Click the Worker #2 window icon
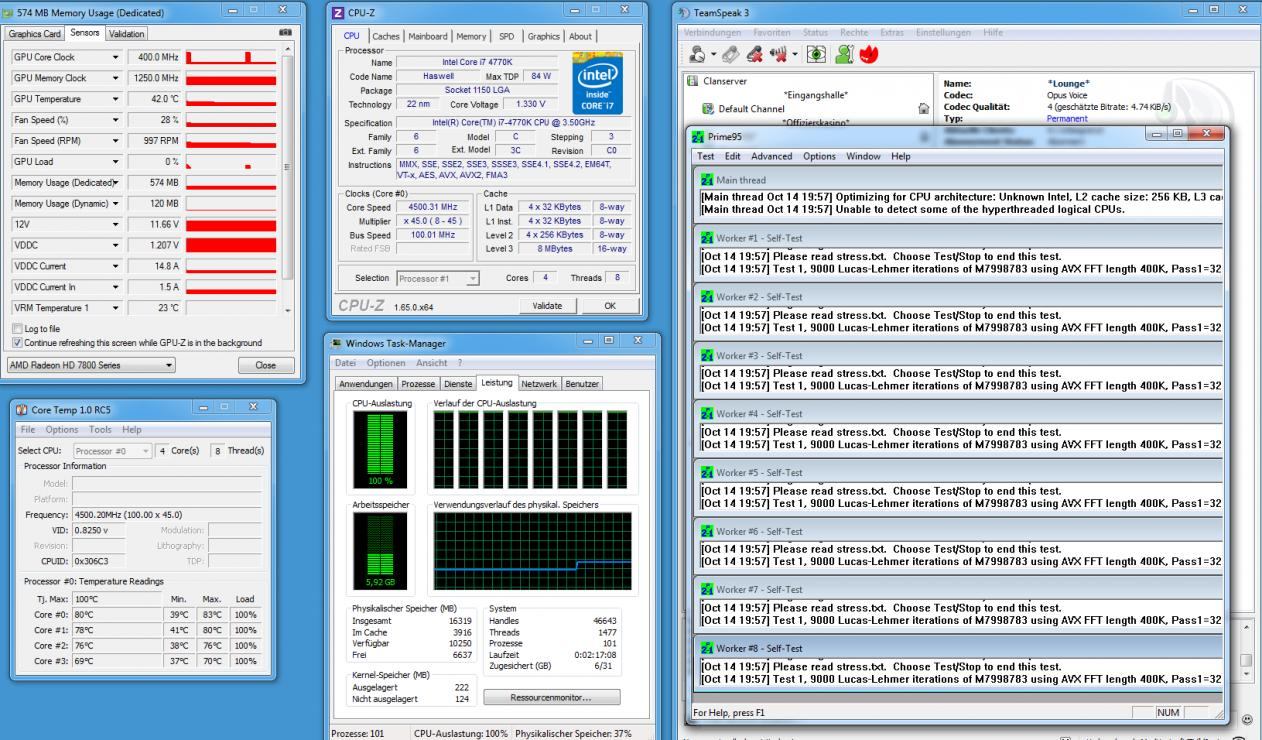This screenshot has height=740, width=1262. [708, 298]
